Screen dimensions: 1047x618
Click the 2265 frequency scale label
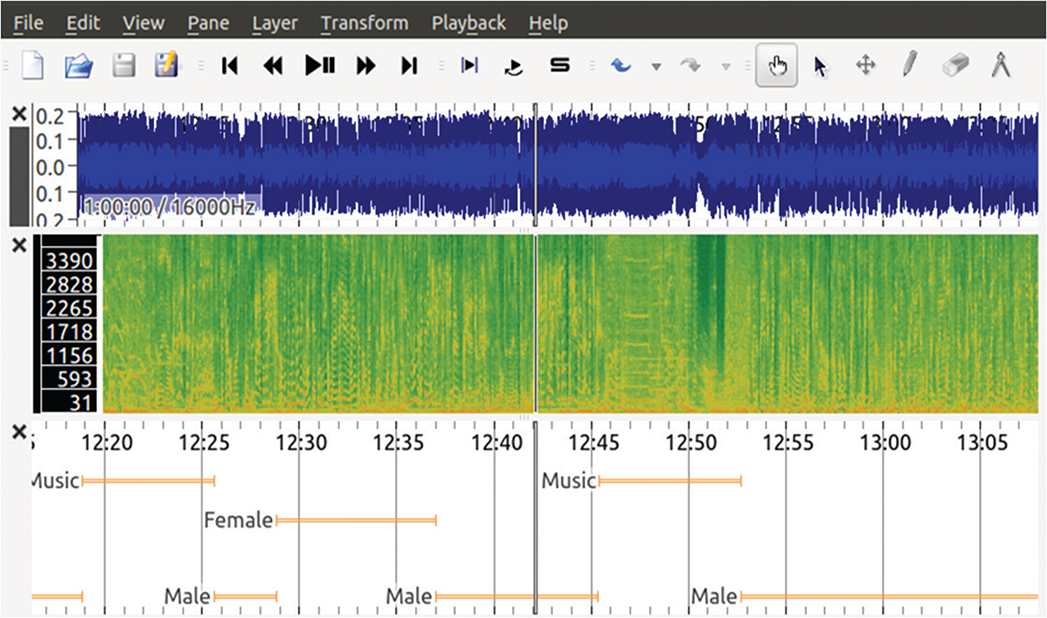point(69,308)
